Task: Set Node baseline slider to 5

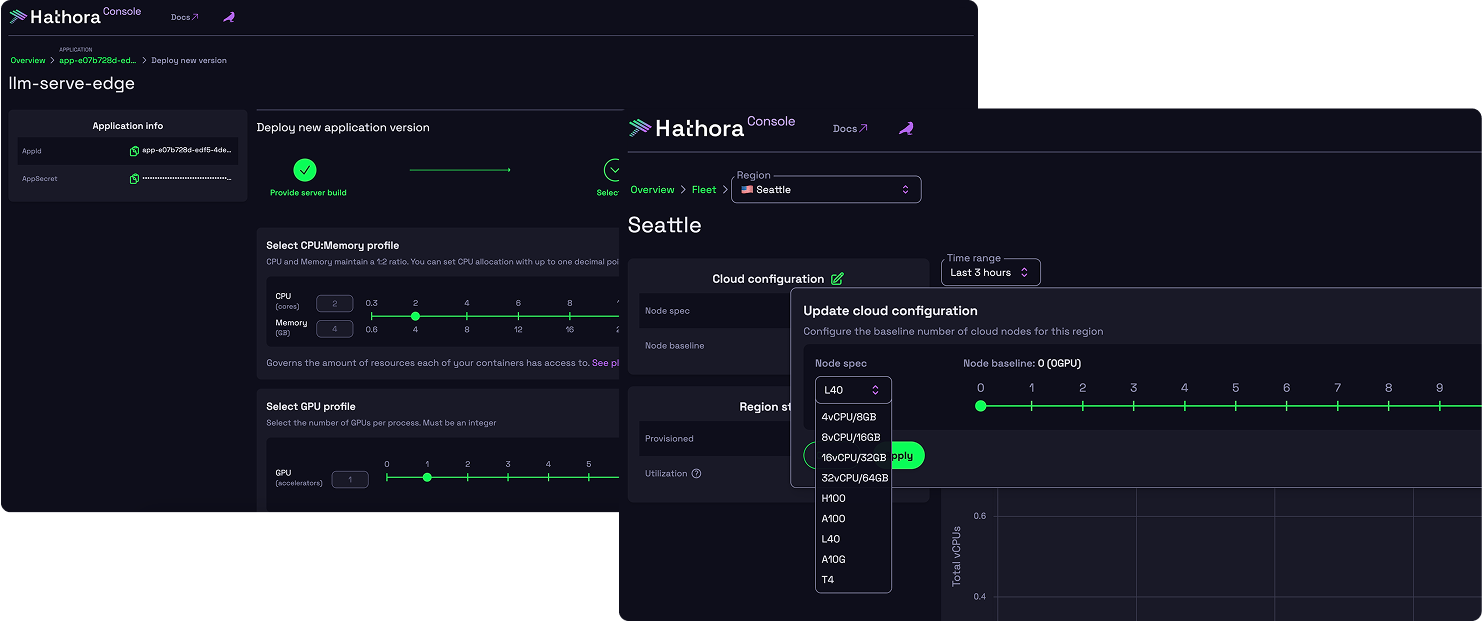Action: click(x=1235, y=406)
